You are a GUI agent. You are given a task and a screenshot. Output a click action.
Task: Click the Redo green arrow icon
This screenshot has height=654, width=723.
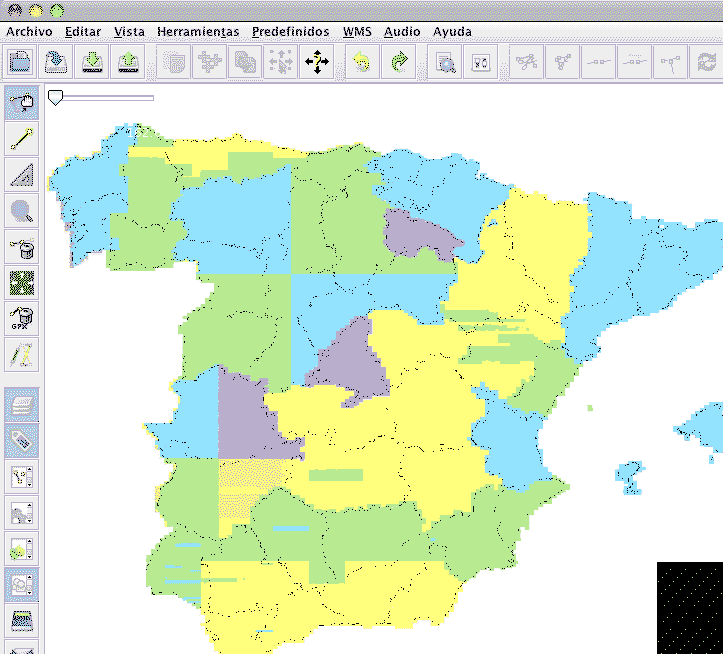click(398, 62)
